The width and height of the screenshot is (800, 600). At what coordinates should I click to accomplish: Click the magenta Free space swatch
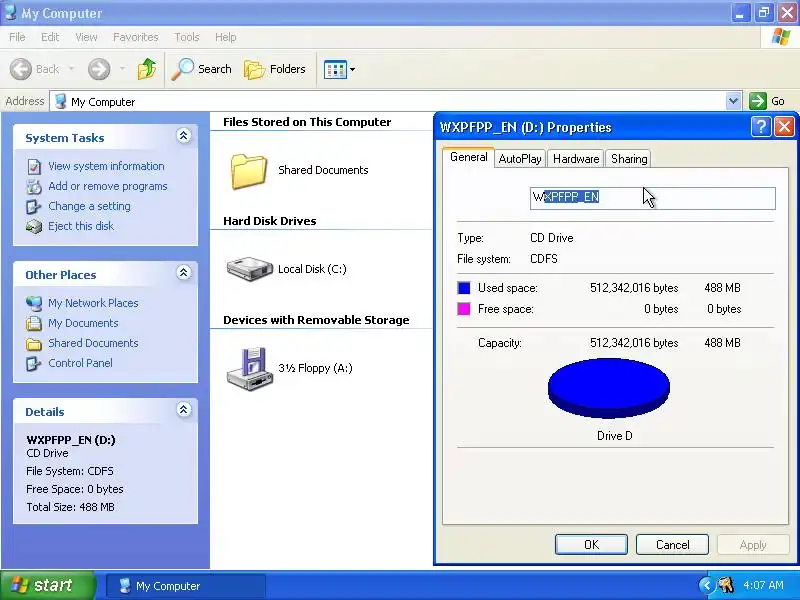464,309
